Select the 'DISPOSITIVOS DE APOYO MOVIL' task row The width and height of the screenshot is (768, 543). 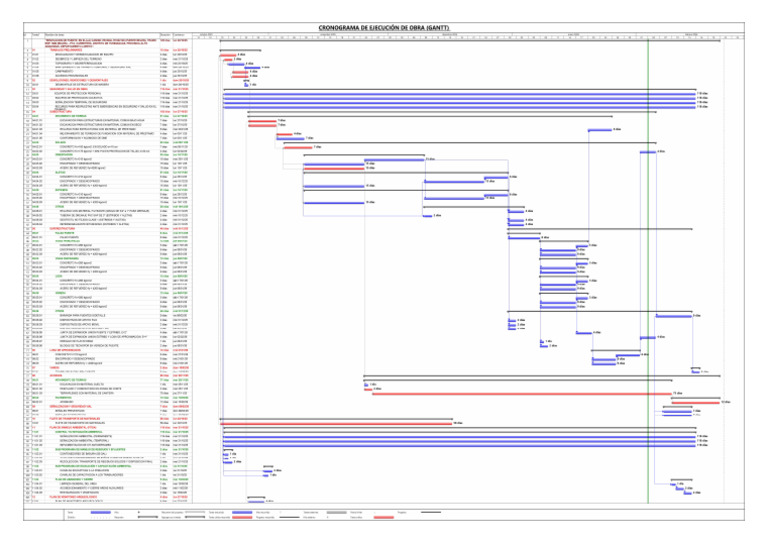click(108, 324)
